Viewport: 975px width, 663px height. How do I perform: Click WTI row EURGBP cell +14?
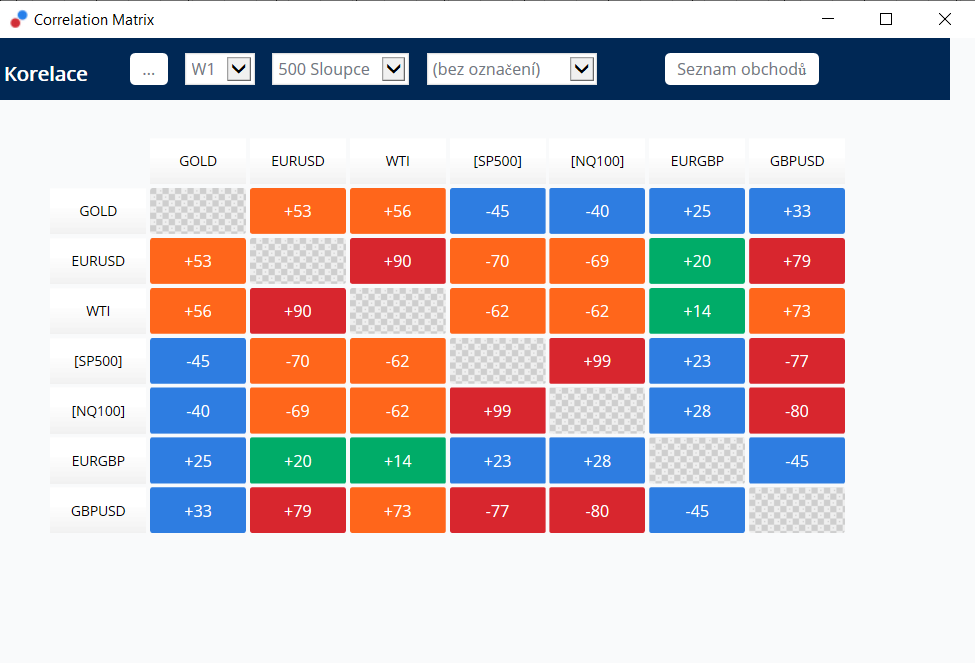coord(697,311)
